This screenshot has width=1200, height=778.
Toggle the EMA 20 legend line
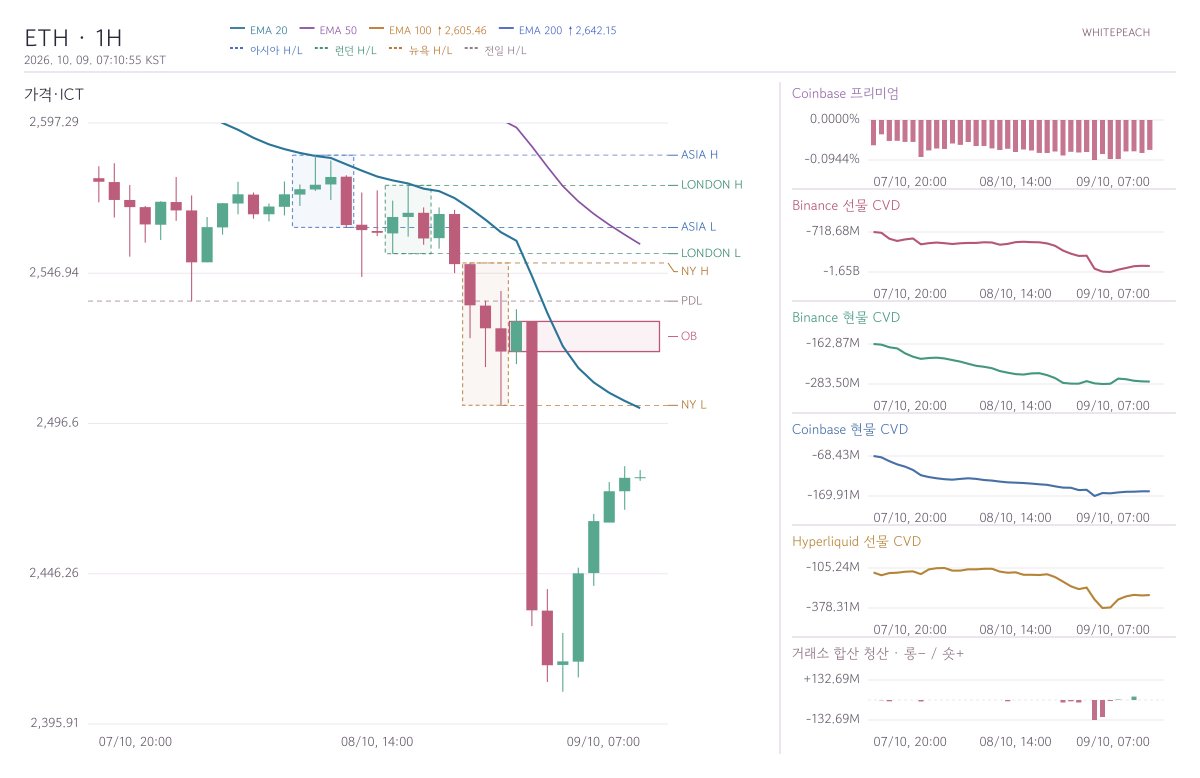tap(259, 30)
